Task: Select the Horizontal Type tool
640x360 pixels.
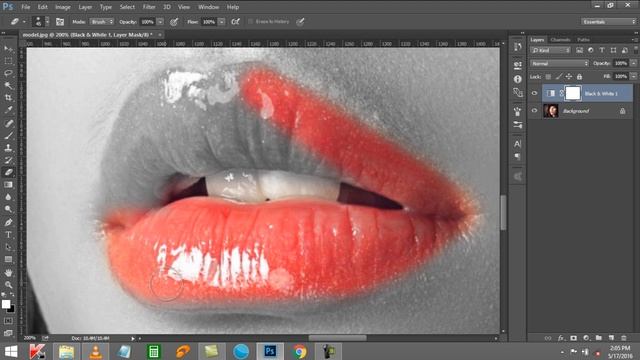Action: point(8,235)
